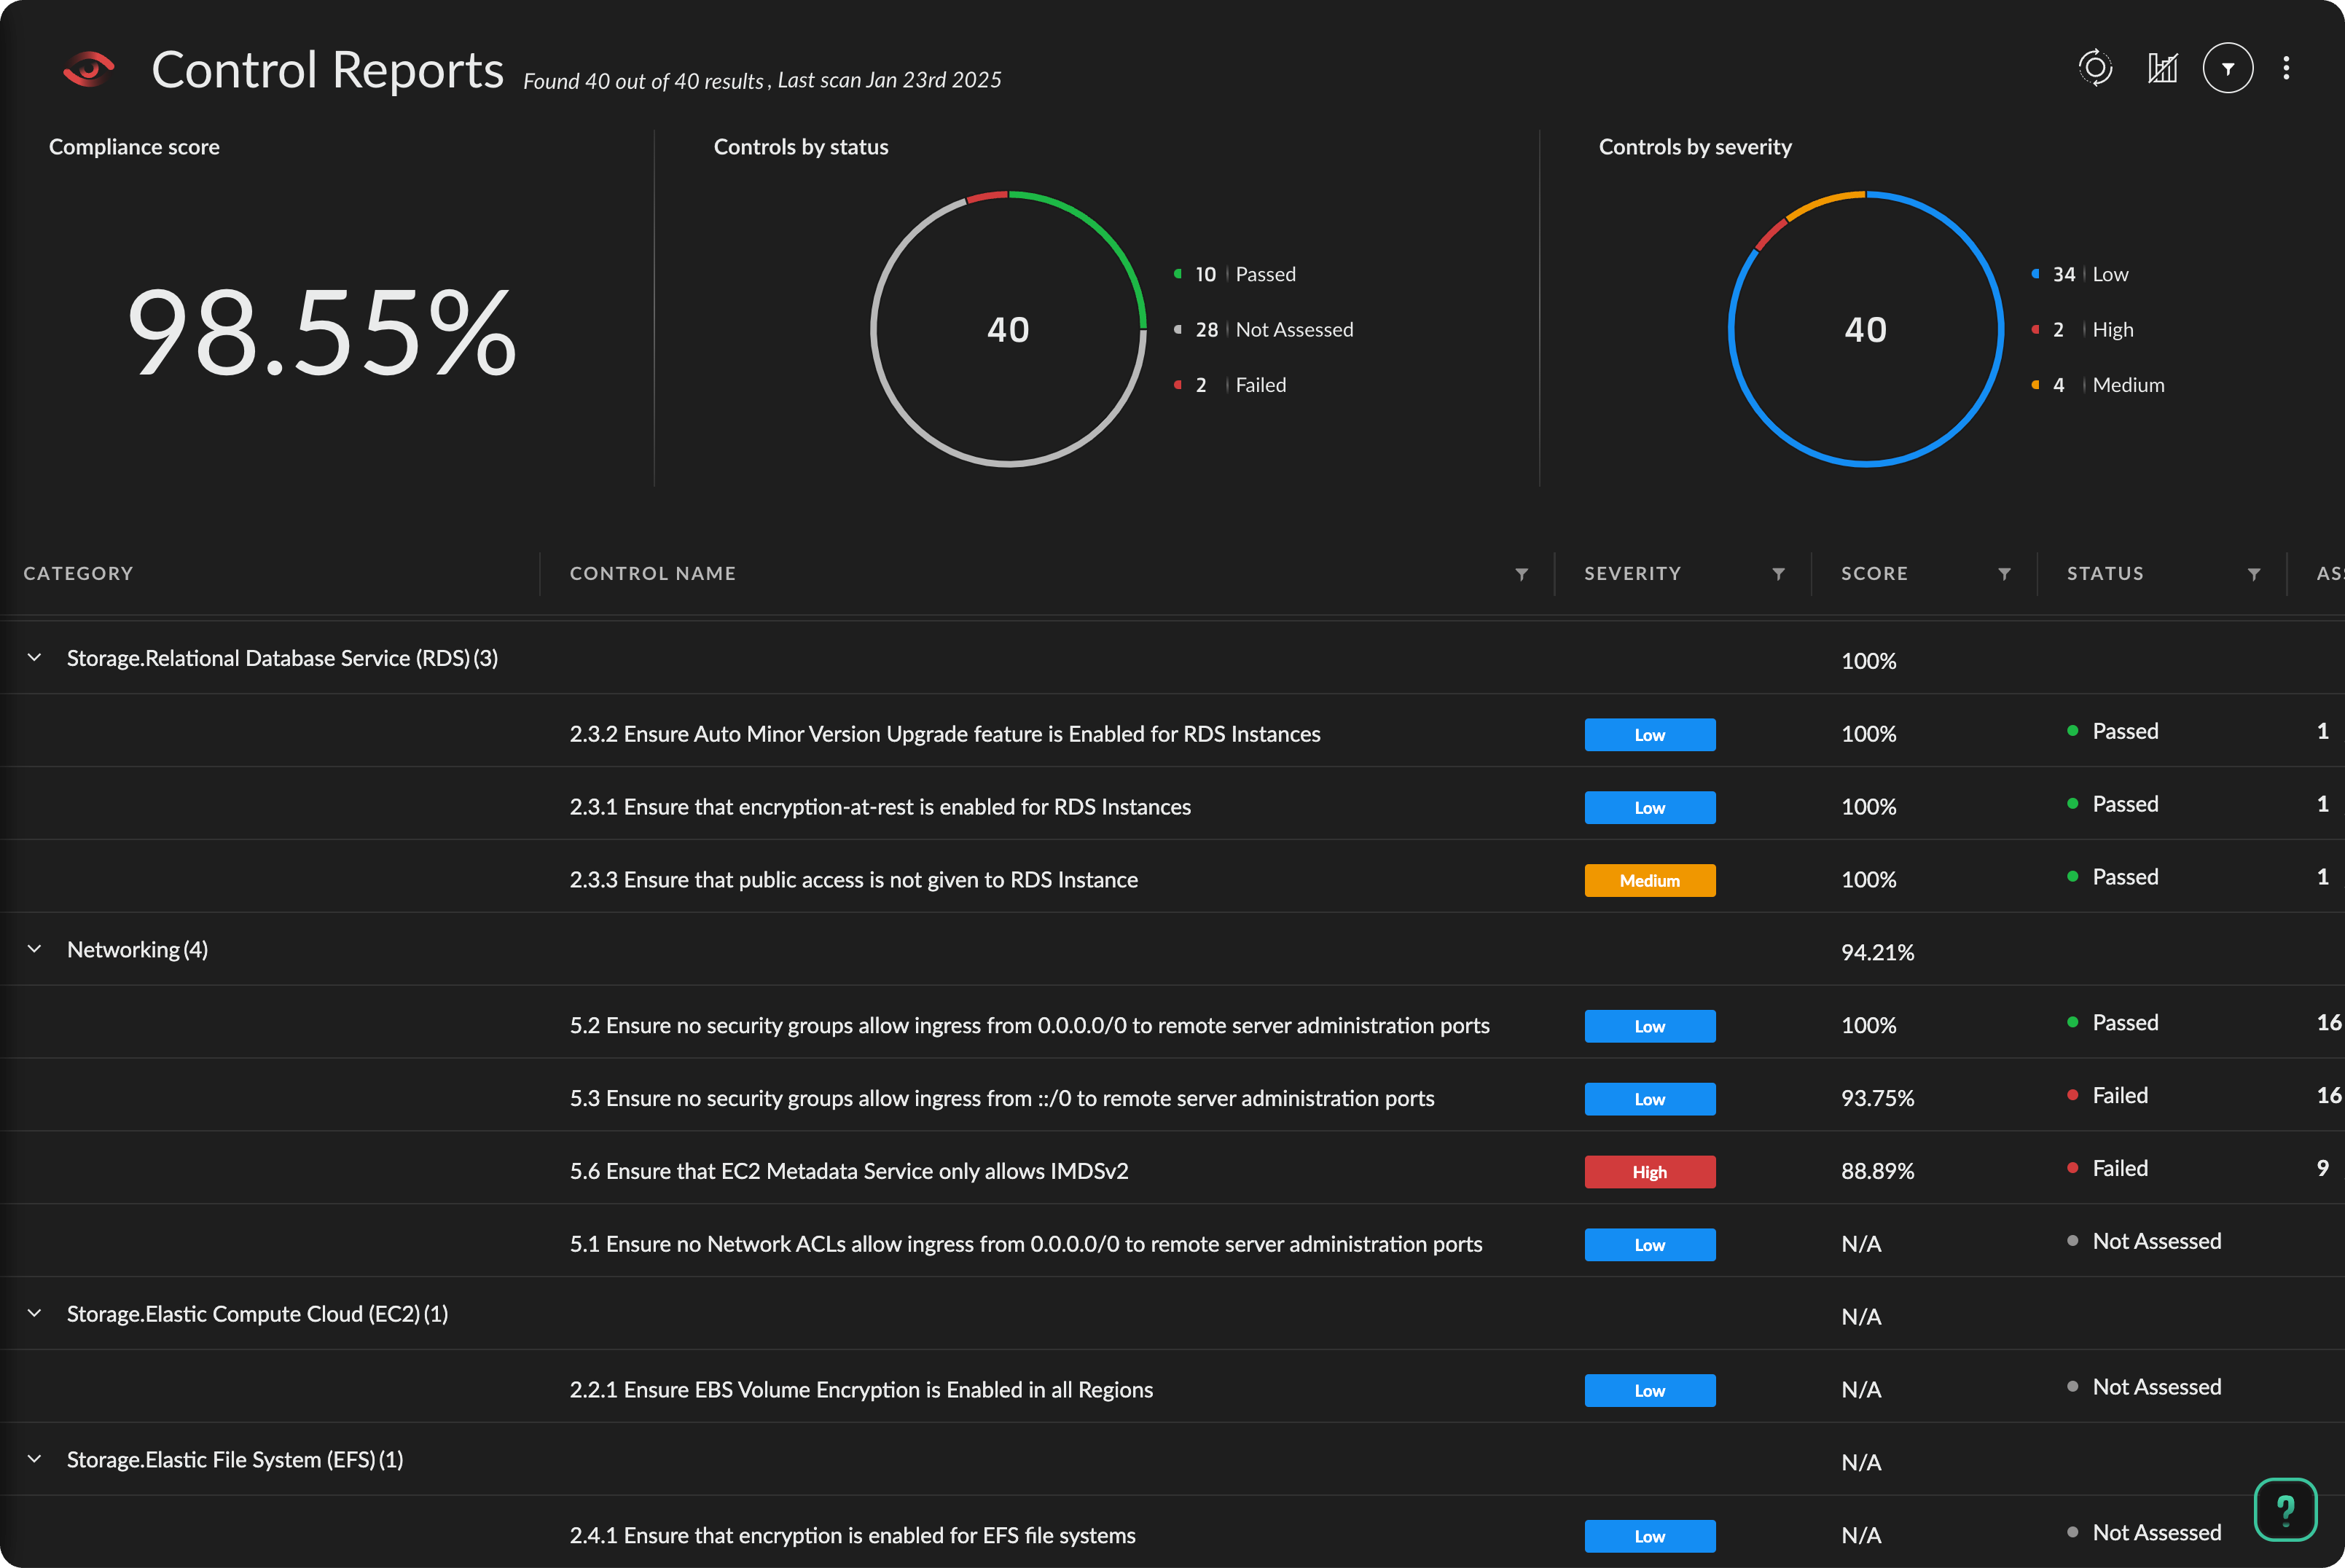Open control 2.3.3 public access RDS Instance
The image size is (2345, 1568).
(x=853, y=880)
